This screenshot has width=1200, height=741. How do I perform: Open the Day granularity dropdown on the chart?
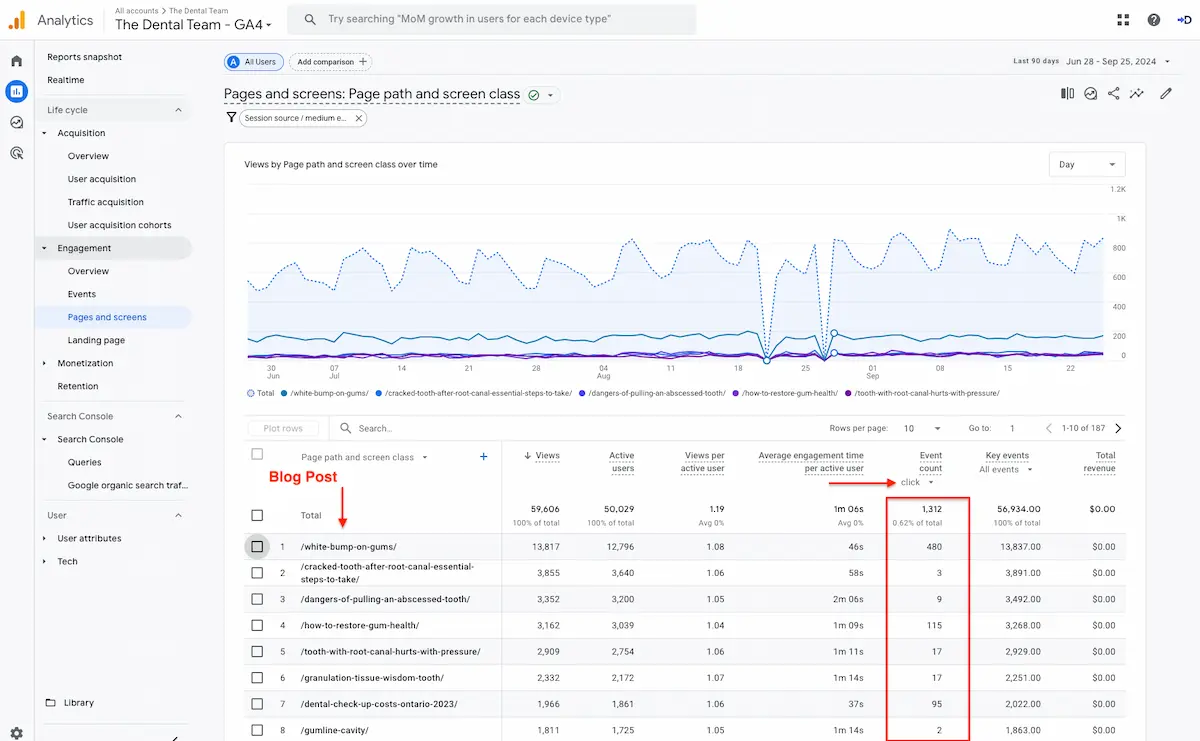pyautogui.click(x=1087, y=163)
